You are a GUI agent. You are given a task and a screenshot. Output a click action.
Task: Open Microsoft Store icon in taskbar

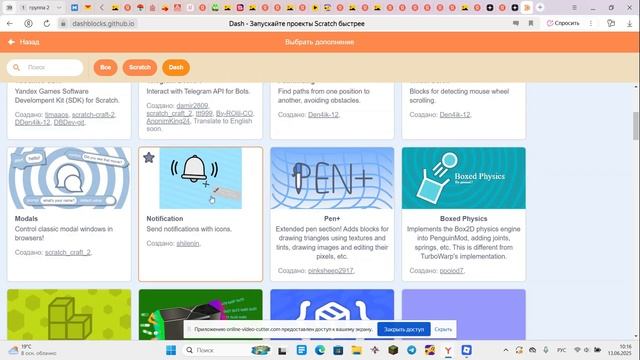(338, 350)
